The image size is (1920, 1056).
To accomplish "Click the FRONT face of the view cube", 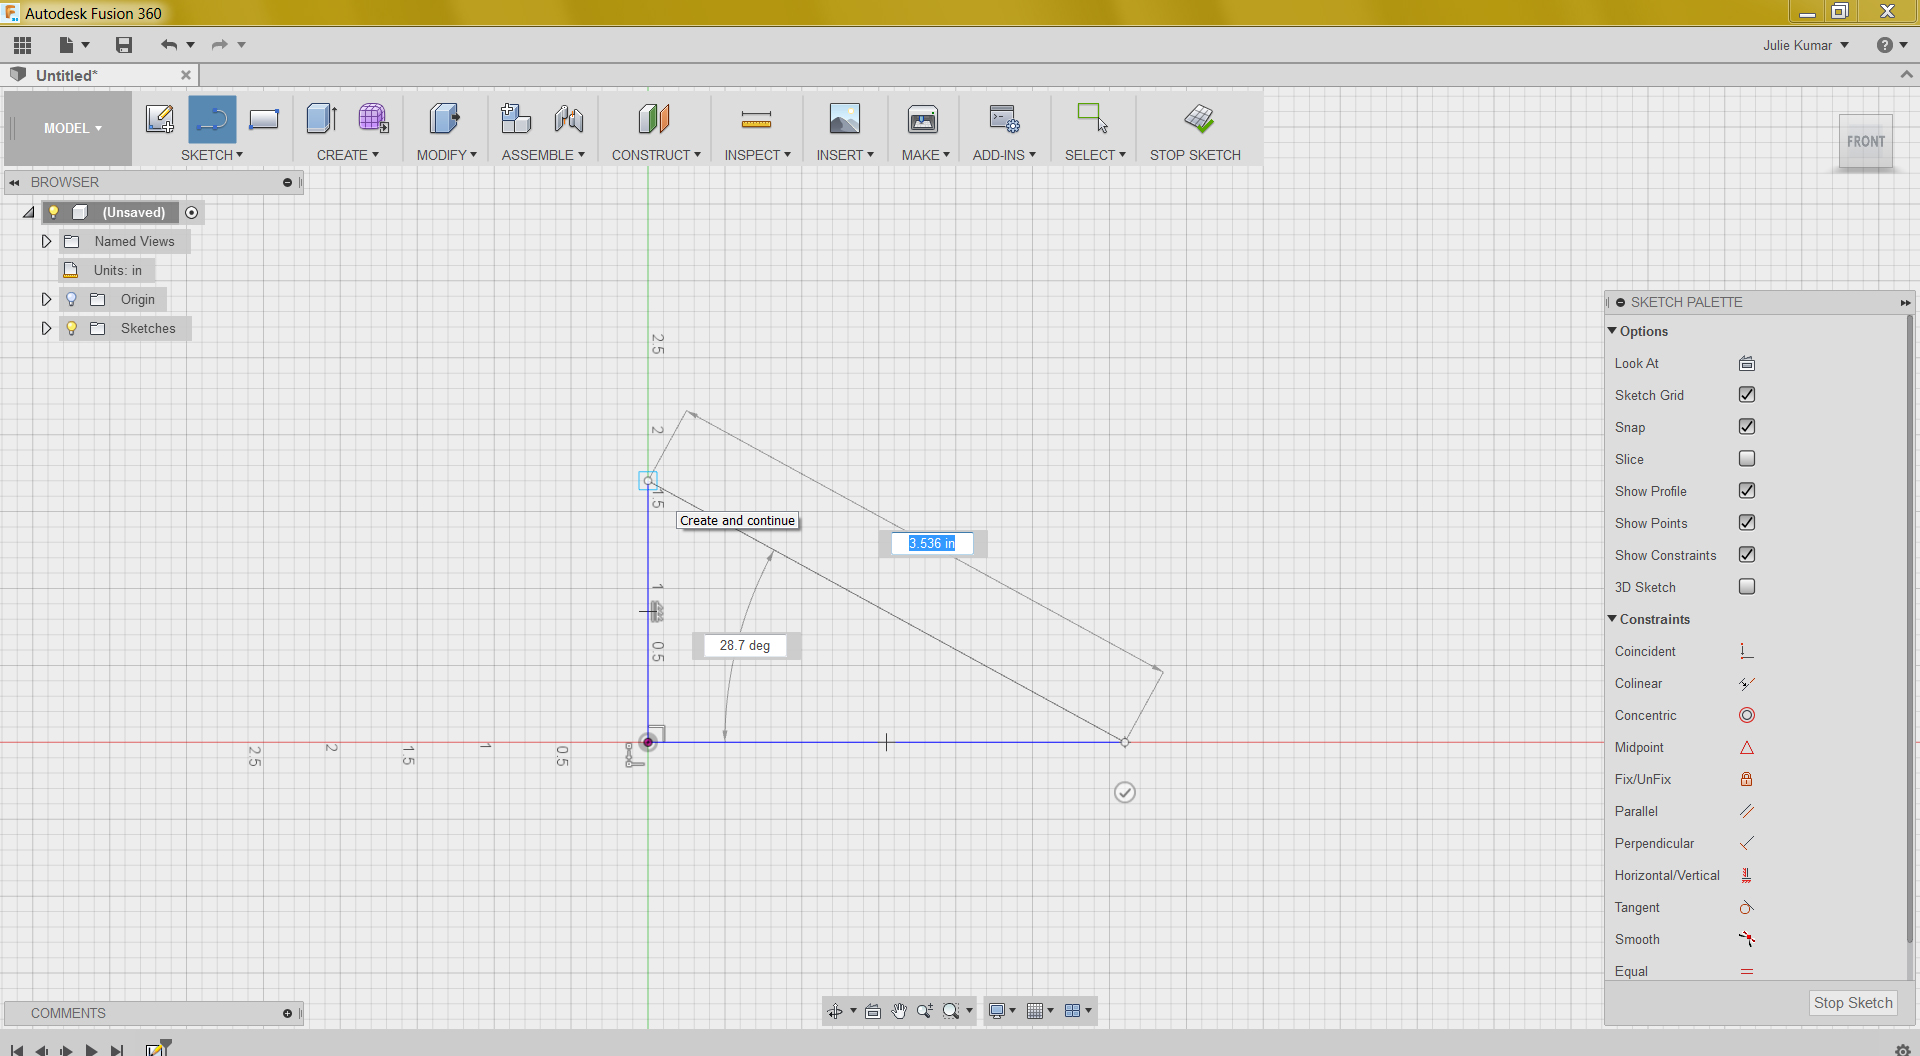I will coord(1865,142).
